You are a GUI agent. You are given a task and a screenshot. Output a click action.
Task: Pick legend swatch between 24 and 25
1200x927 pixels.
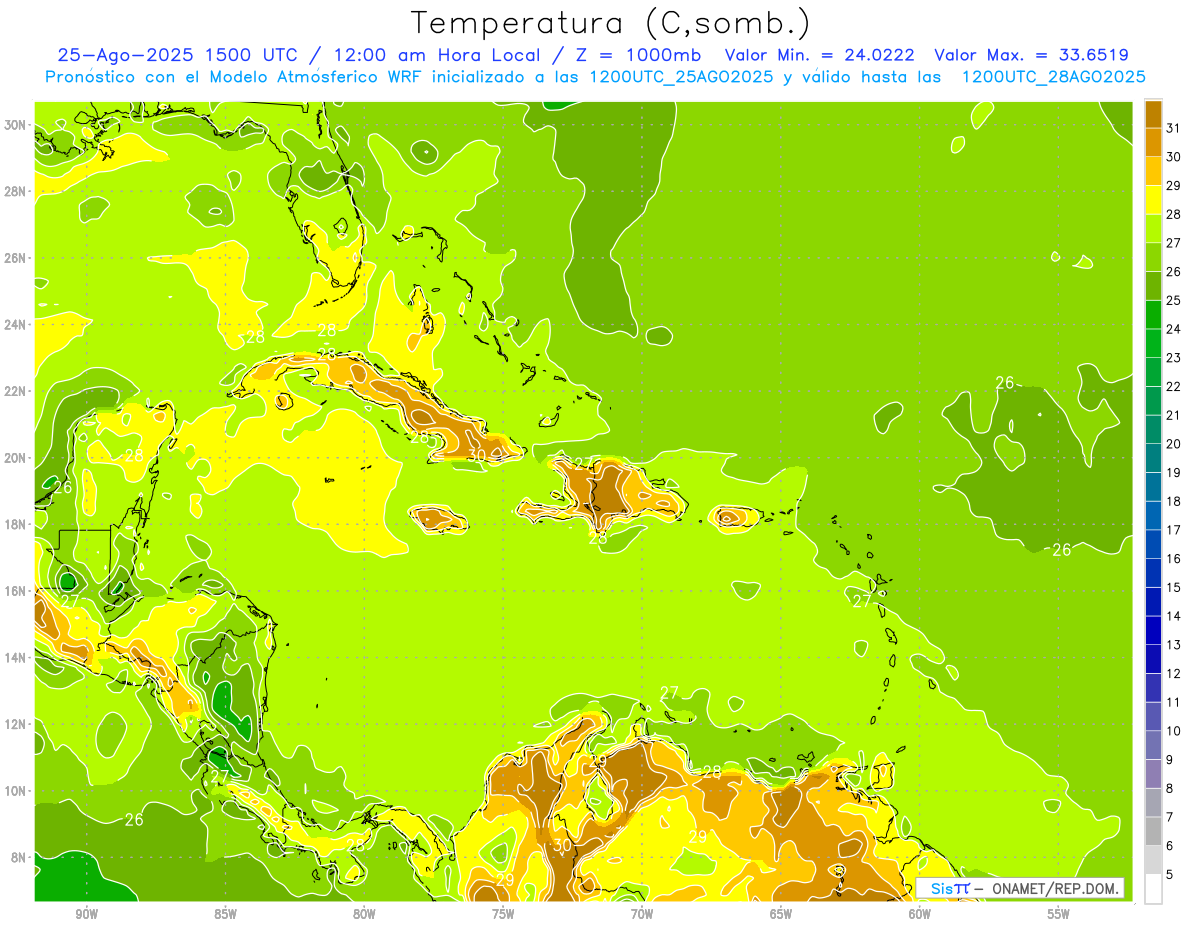(1153, 315)
